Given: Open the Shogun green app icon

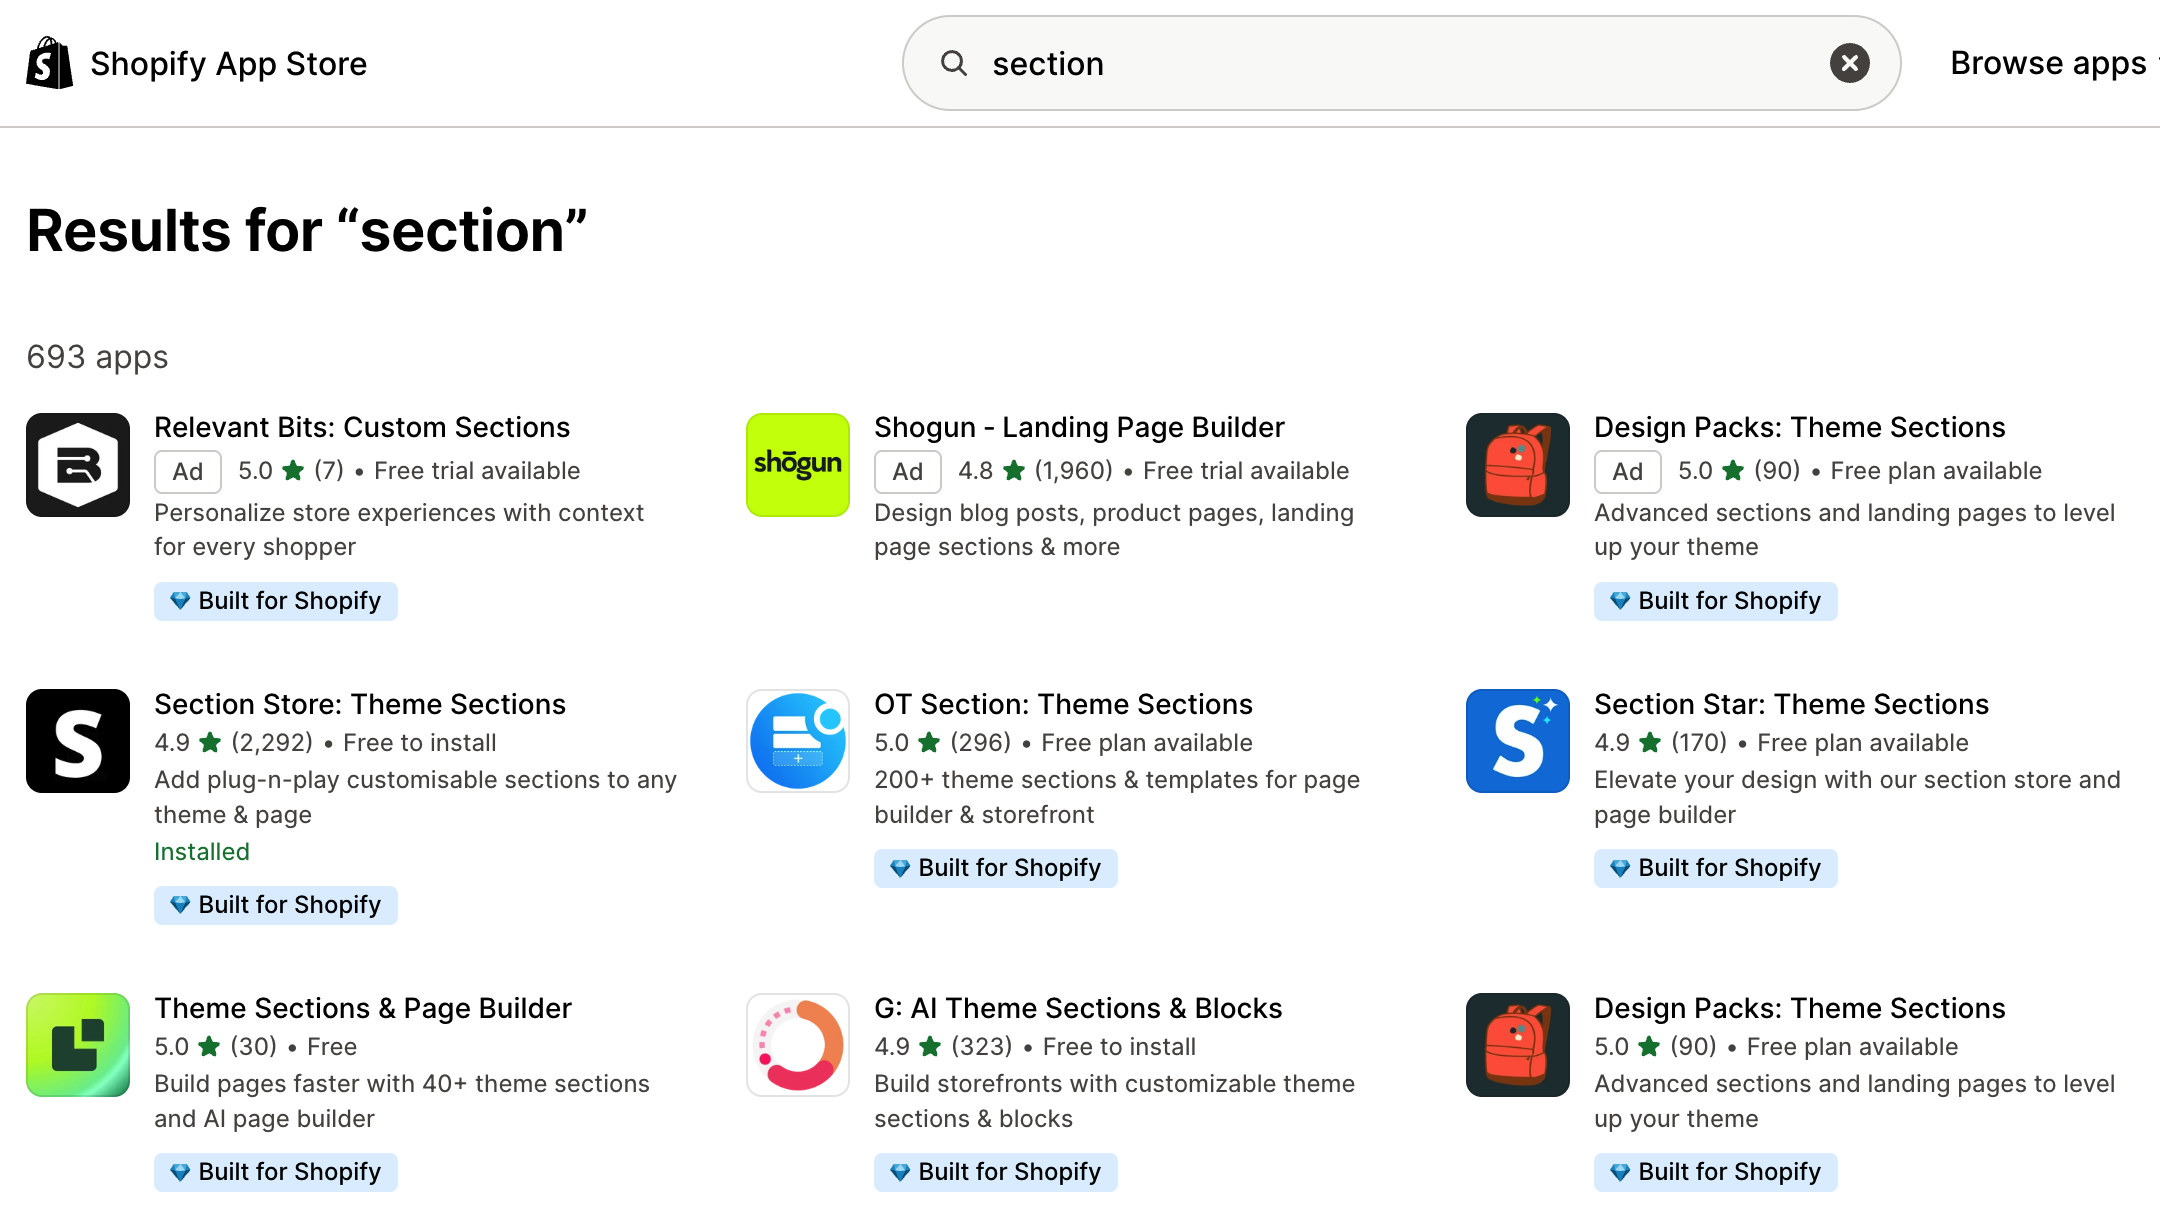Looking at the screenshot, I should [x=798, y=465].
